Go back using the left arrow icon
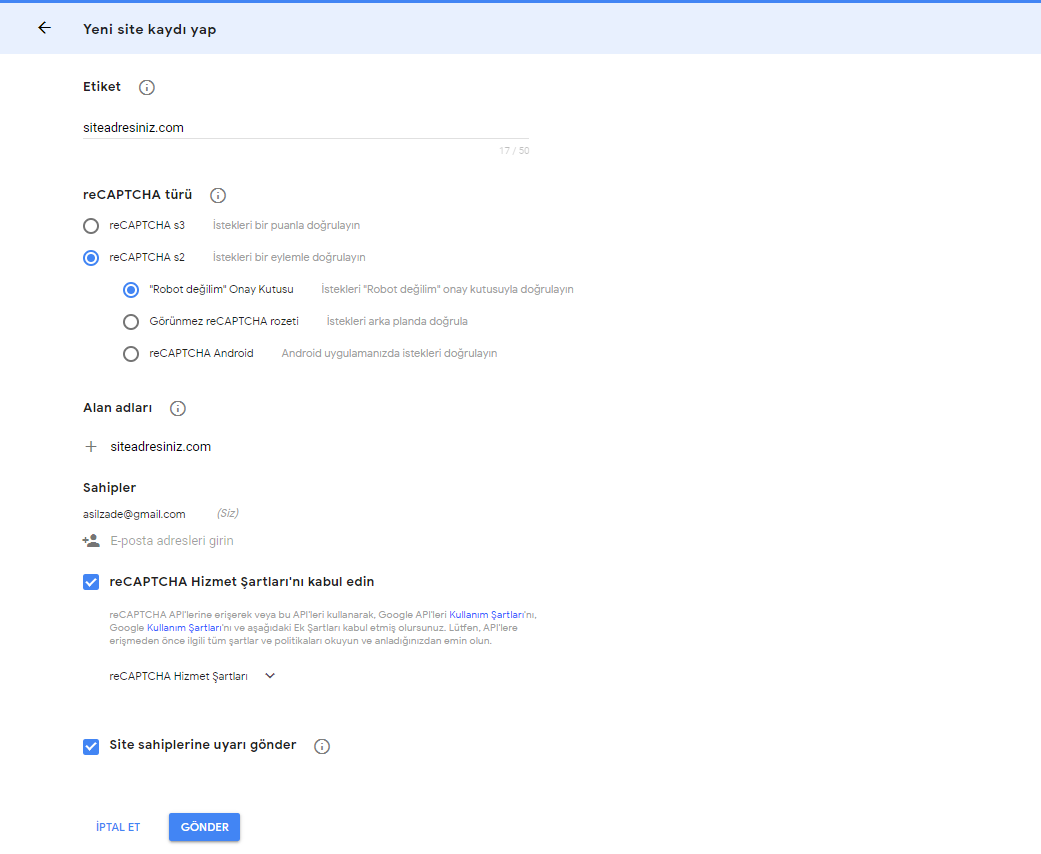The width and height of the screenshot is (1041, 854). pyautogui.click(x=44, y=28)
